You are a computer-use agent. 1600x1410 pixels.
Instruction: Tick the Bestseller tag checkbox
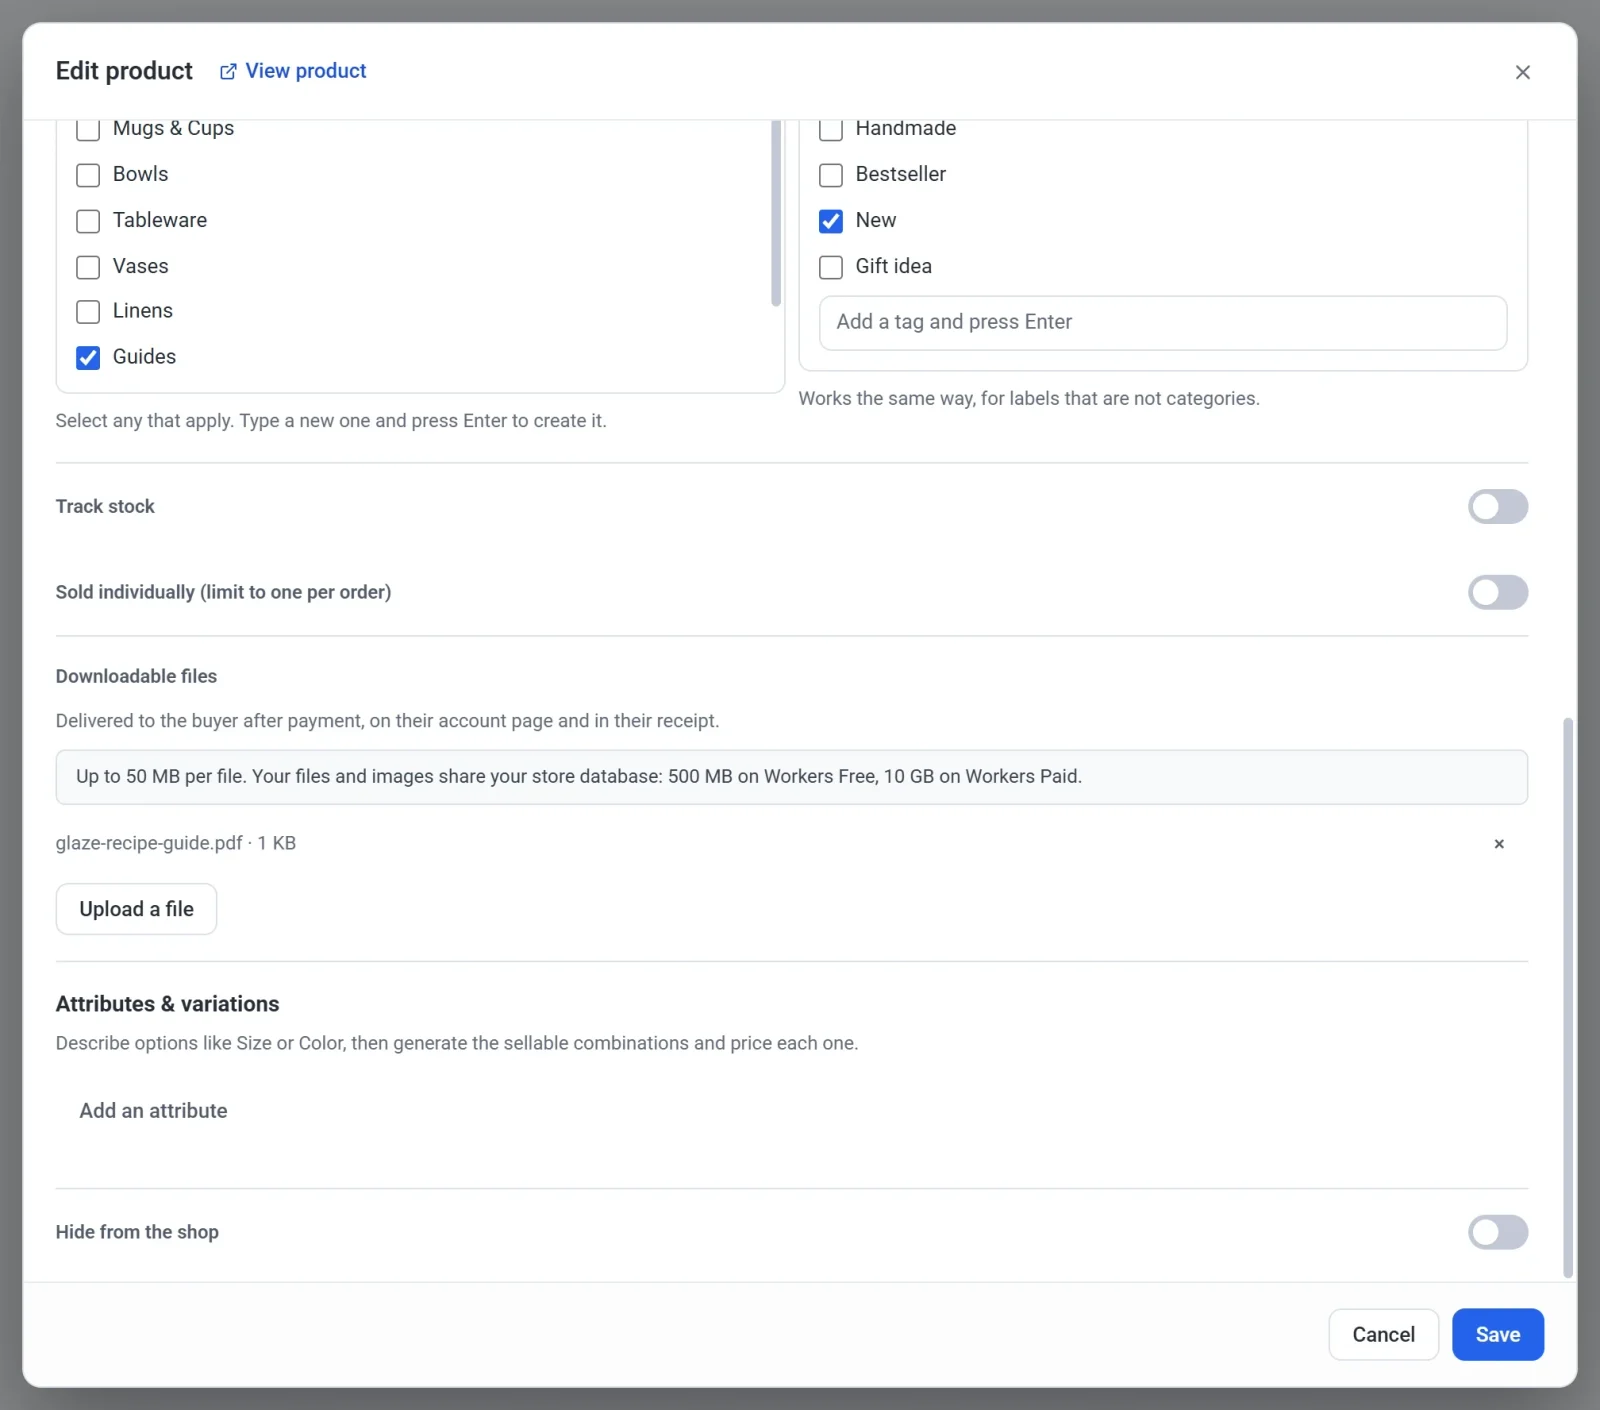coord(831,175)
